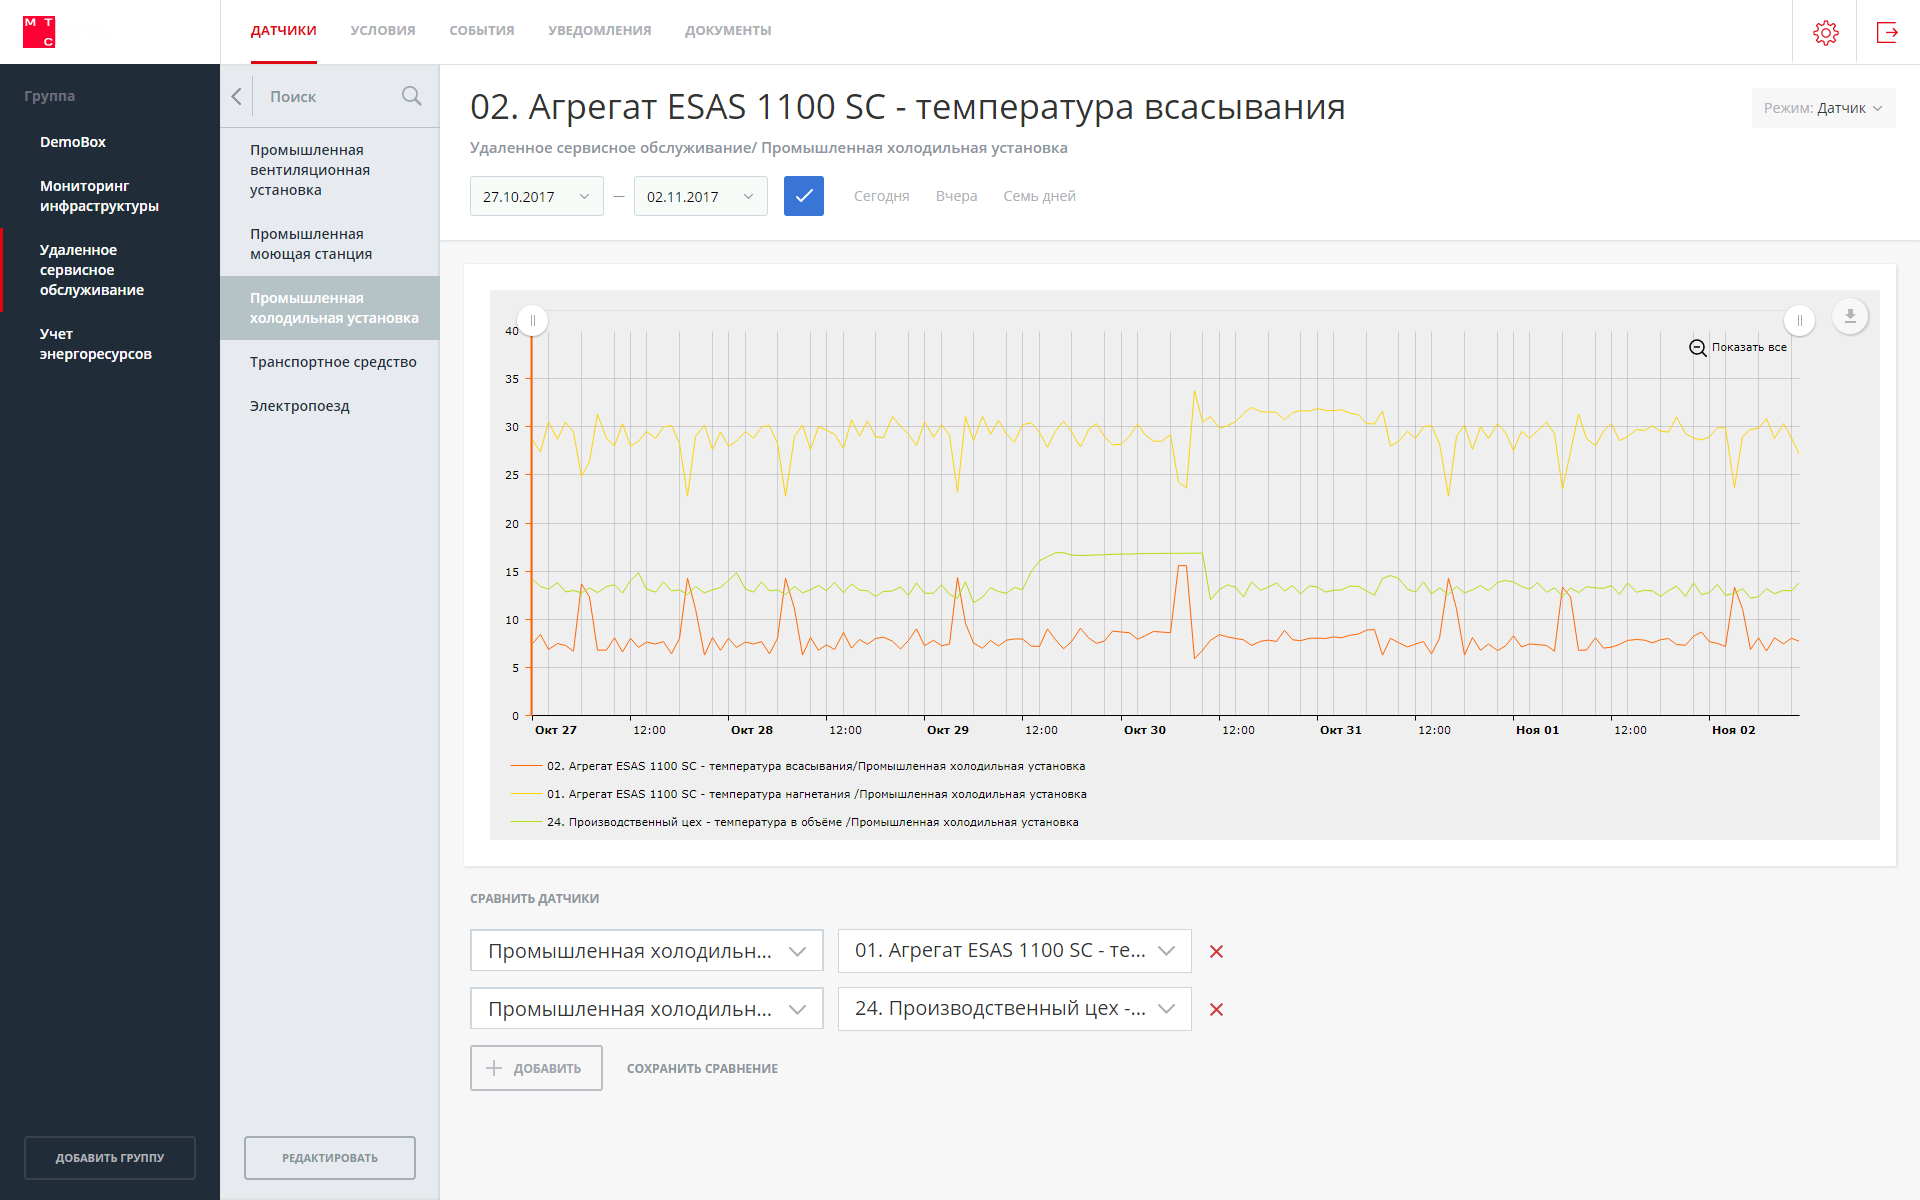Click the MTS logo
The height and width of the screenshot is (1200, 1920).
pyautogui.click(x=39, y=32)
